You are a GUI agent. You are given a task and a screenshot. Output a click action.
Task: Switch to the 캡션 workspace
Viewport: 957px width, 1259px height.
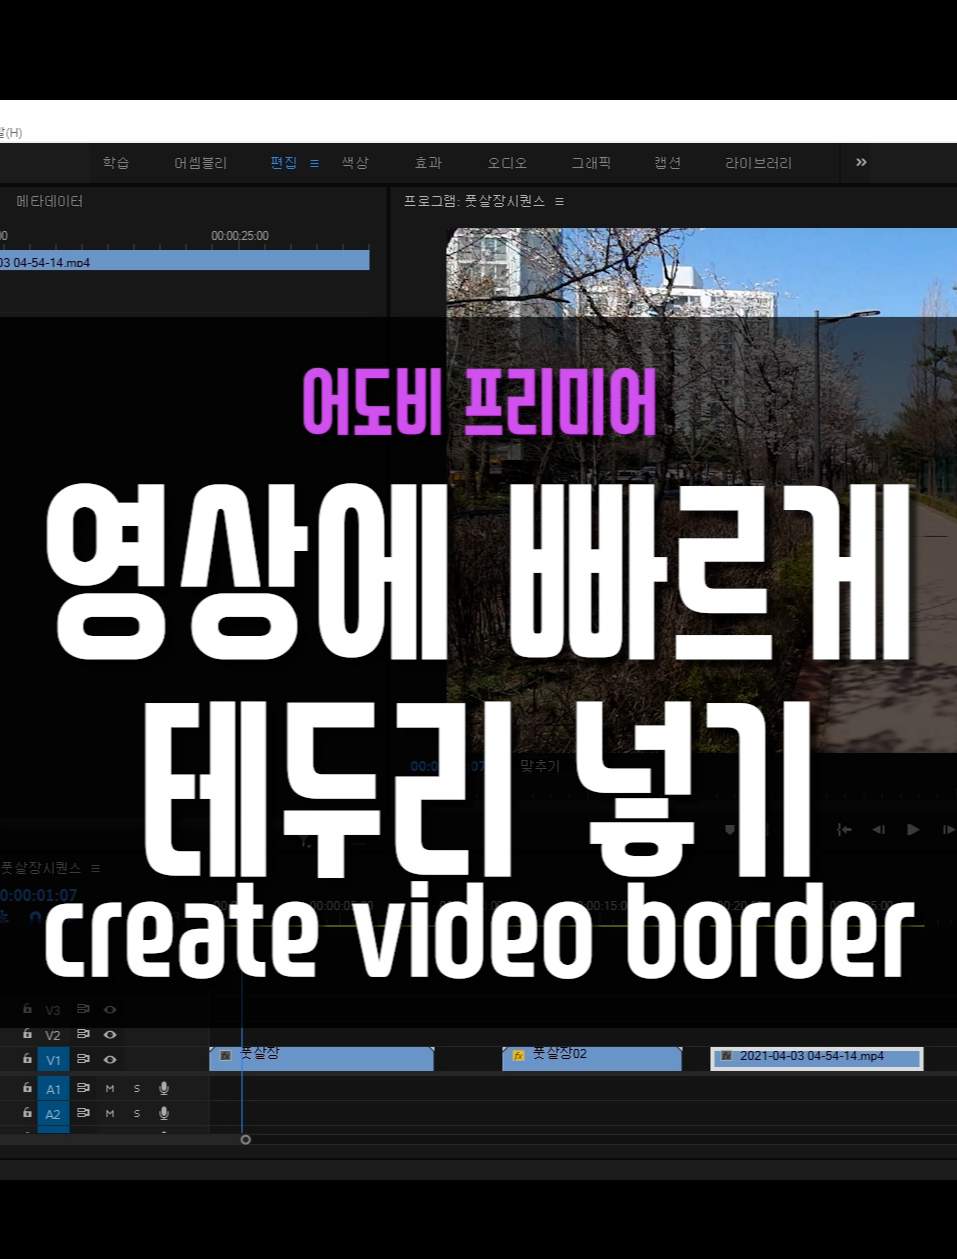click(668, 163)
